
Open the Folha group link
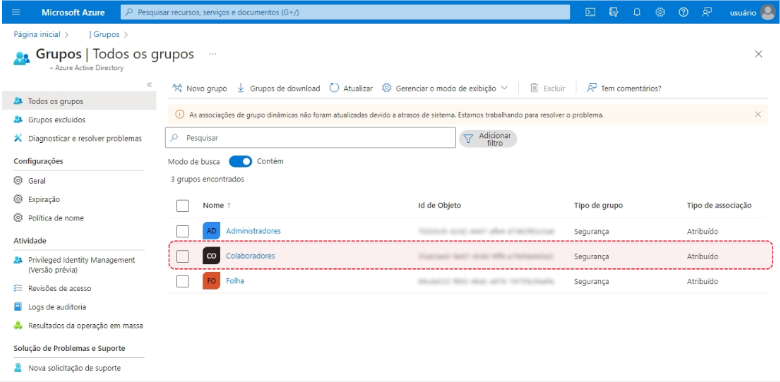click(235, 281)
